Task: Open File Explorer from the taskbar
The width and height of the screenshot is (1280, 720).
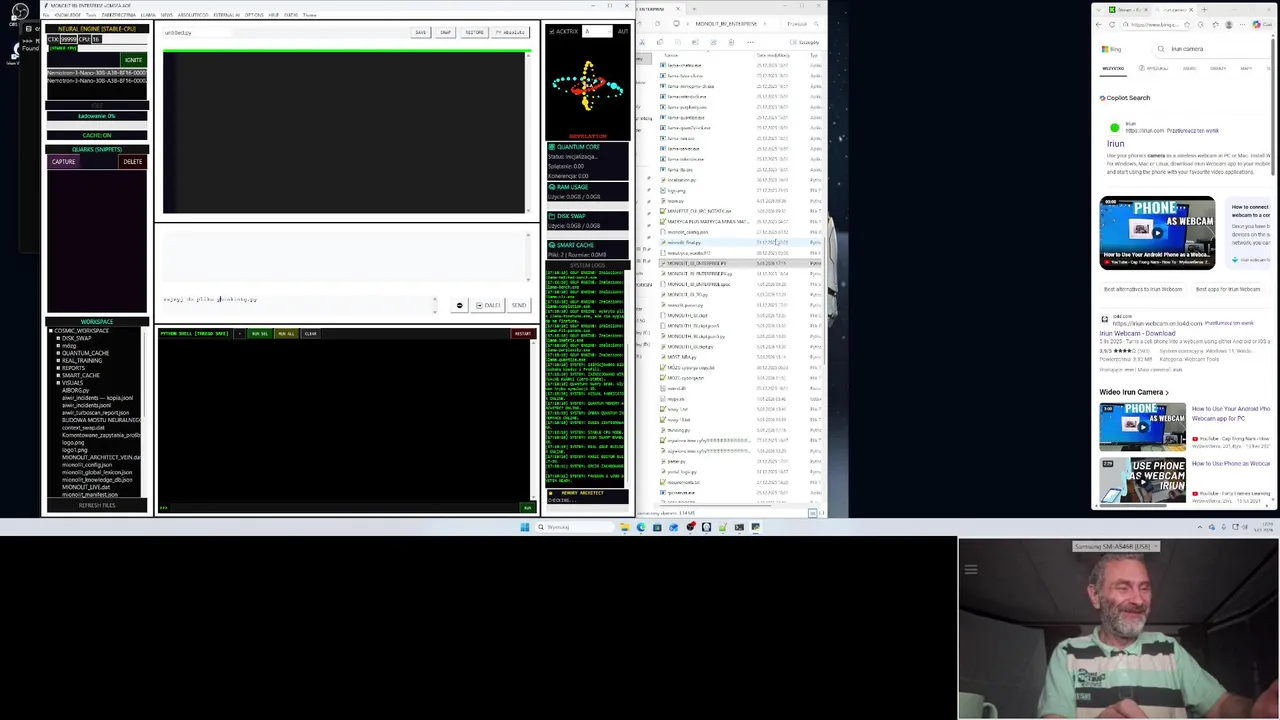Action: (x=624, y=527)
